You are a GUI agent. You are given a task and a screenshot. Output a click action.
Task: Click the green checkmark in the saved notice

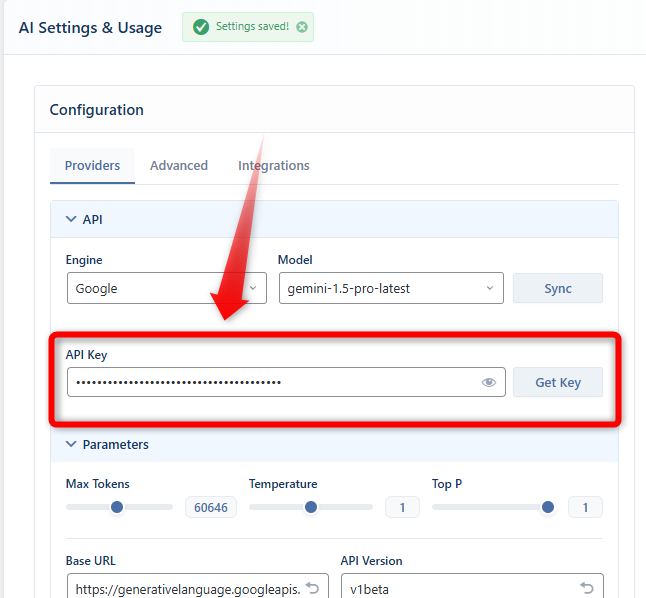tap(200, 27)
